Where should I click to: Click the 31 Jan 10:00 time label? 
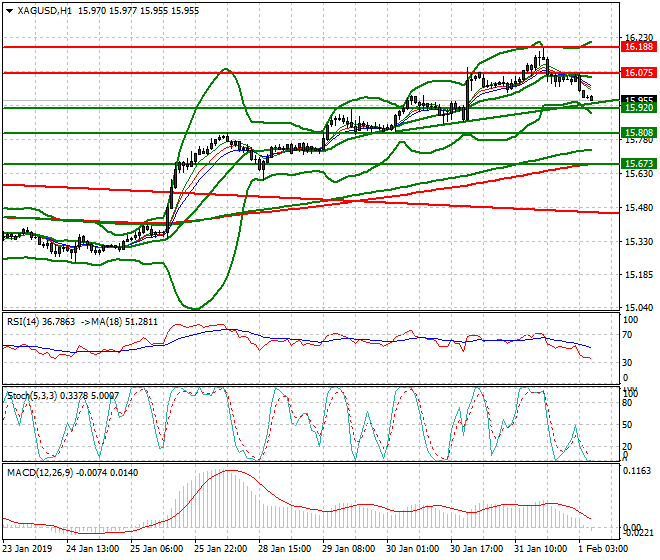(x=540, y=549)
